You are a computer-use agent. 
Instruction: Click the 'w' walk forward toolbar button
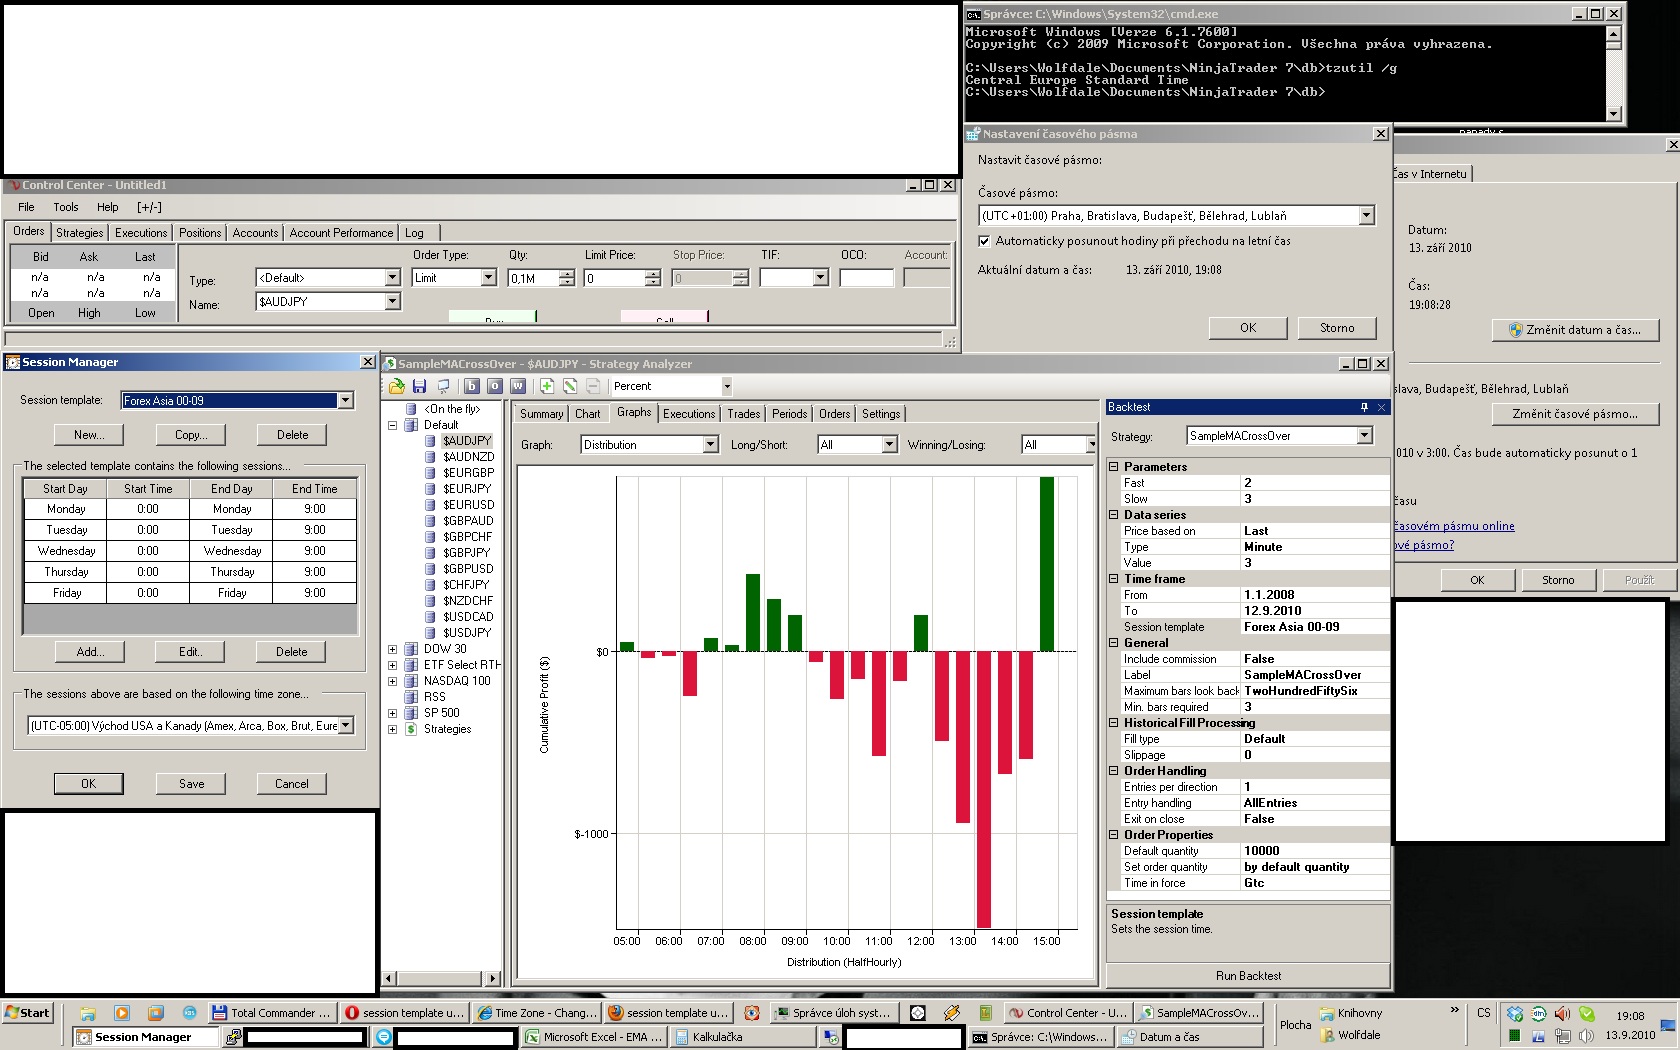point(518,386)
